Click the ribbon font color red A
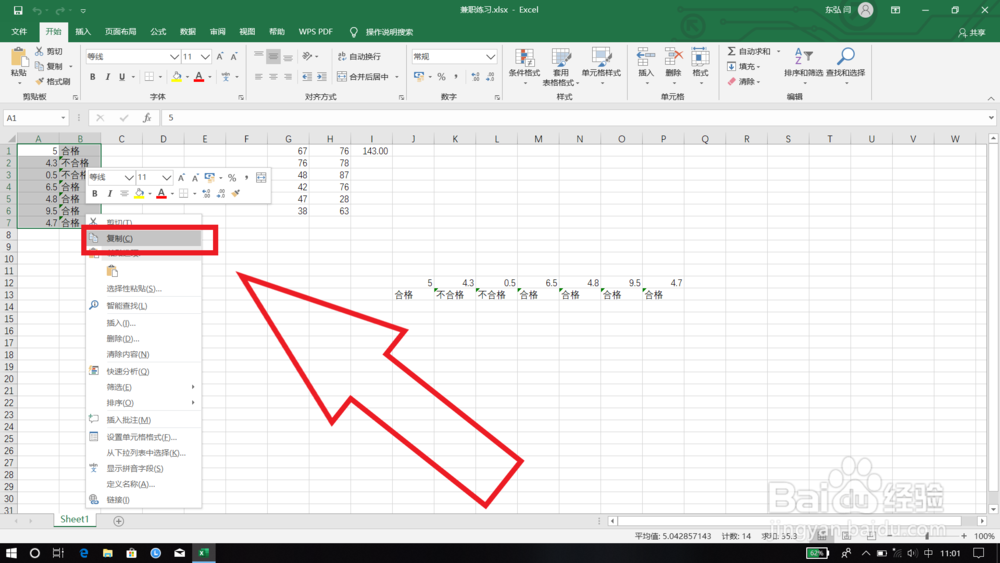 [x=199, y=77]
